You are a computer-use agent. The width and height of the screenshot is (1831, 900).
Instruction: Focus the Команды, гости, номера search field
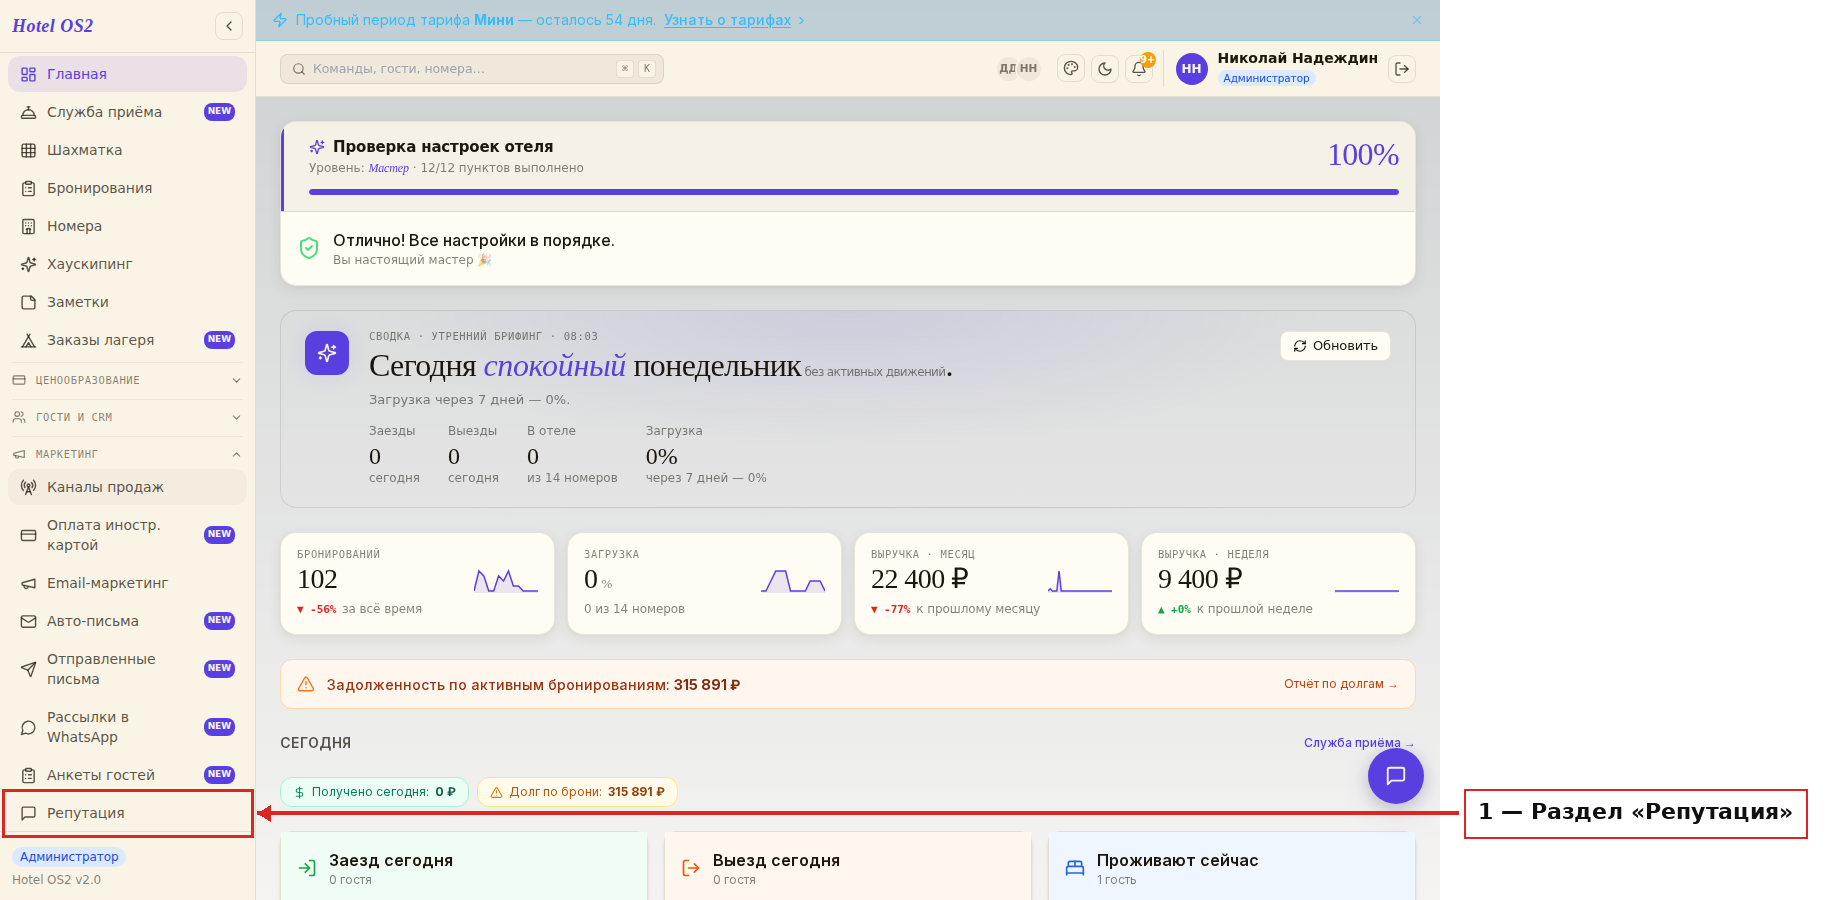click(472, 69)
